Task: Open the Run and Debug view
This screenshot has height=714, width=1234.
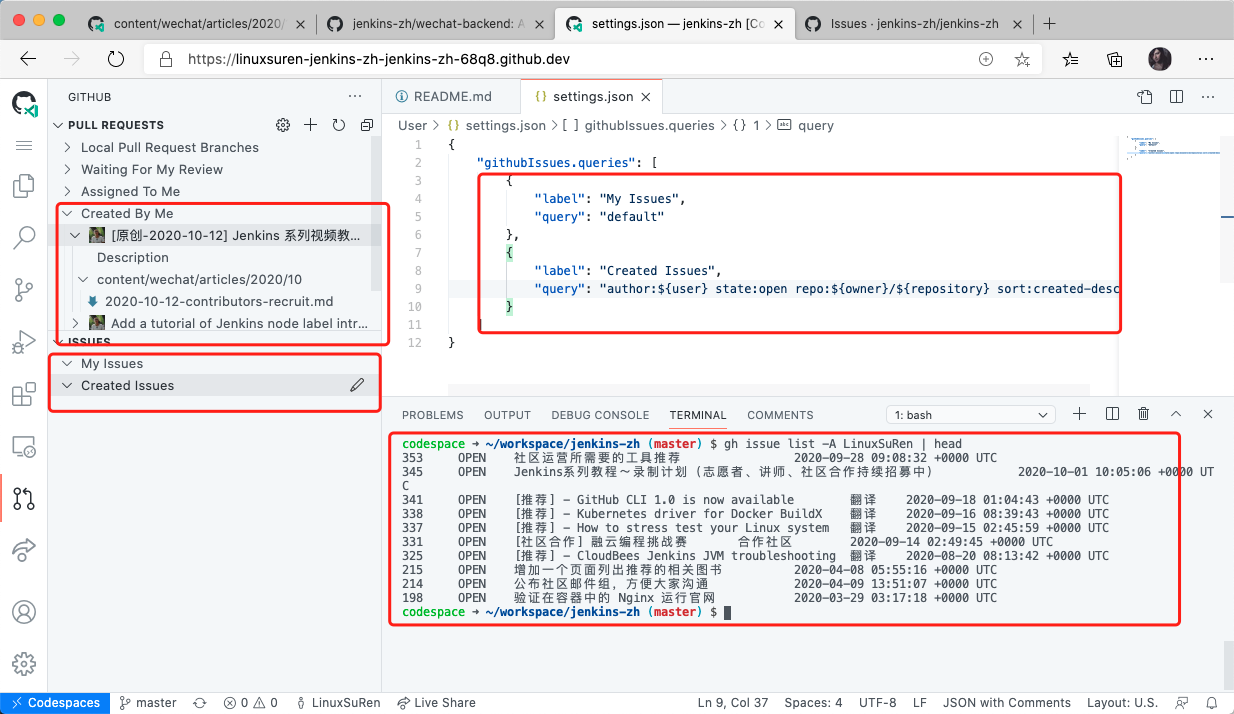Action: point(24,343)
